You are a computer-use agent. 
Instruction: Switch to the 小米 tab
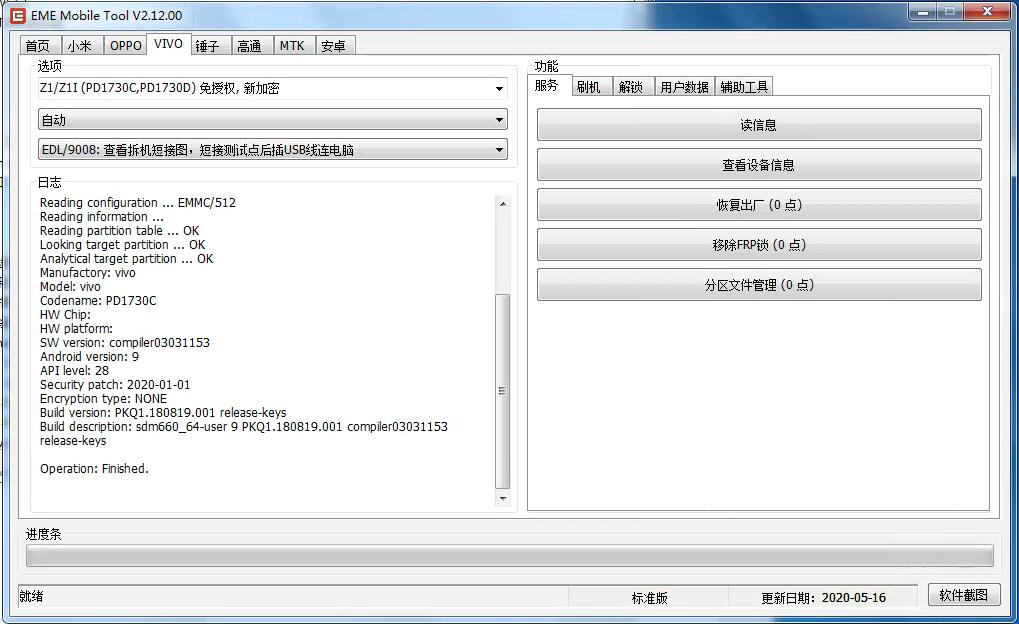81,46
